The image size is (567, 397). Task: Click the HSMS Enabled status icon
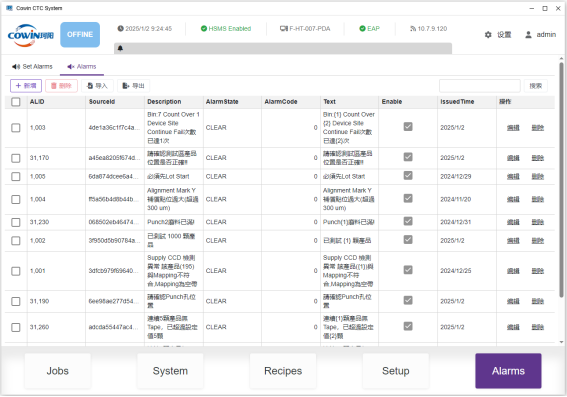(x=204, y=29)
